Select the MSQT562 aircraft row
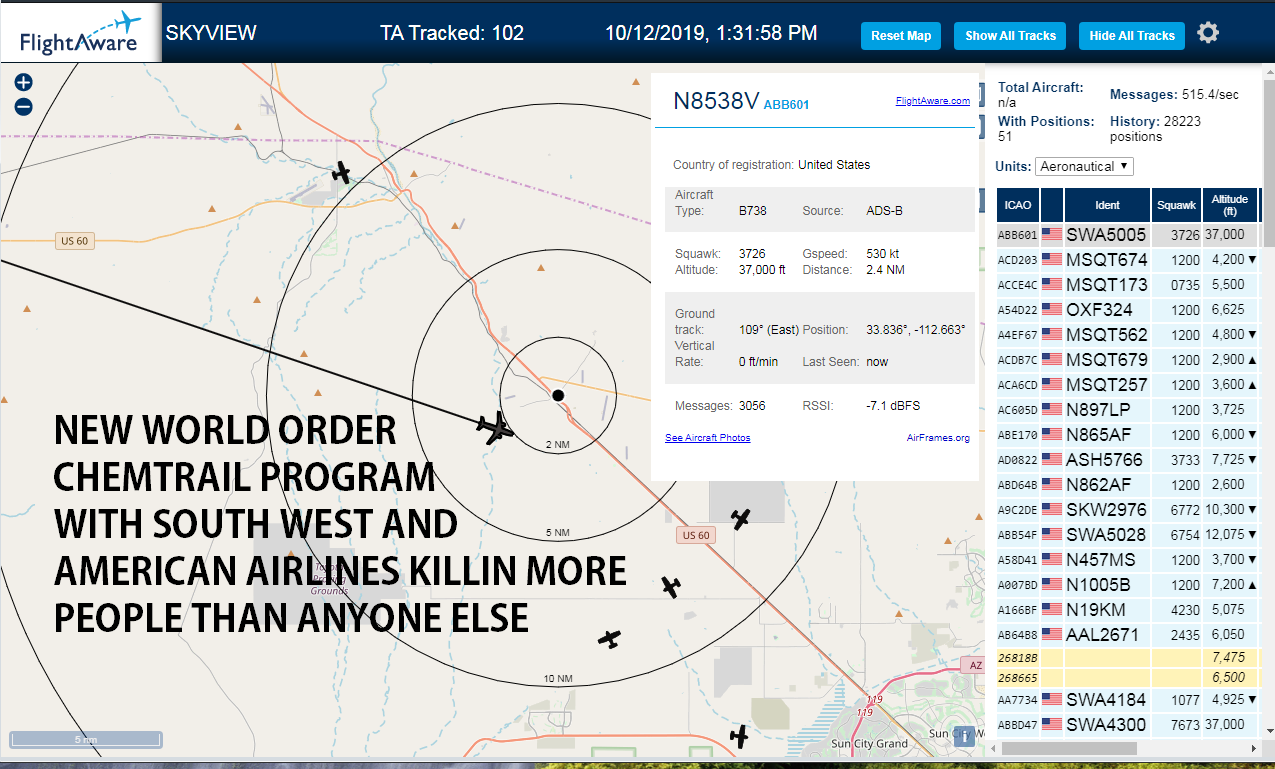 point(1127,334)
